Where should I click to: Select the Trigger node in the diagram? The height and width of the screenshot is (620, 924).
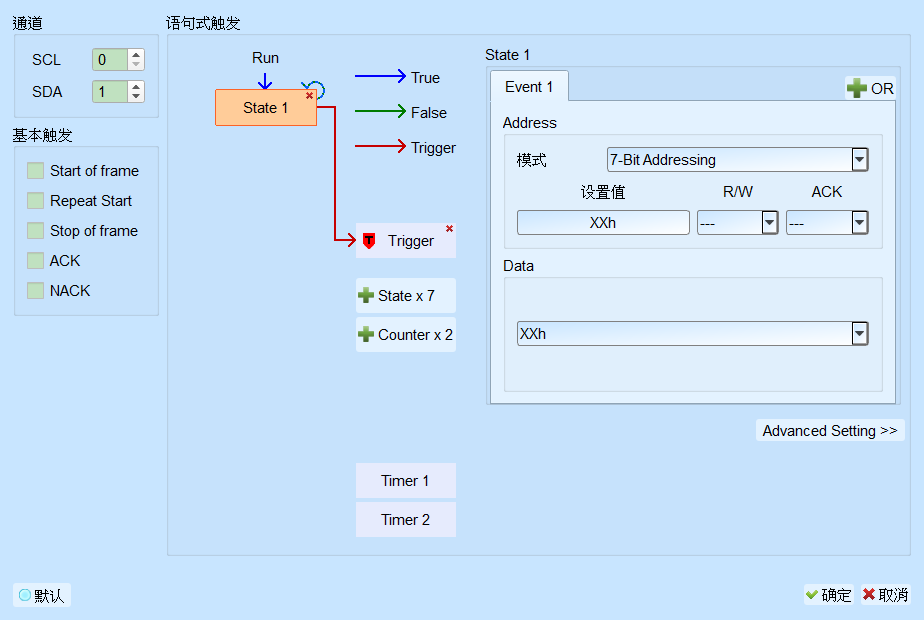coord(406,240)
